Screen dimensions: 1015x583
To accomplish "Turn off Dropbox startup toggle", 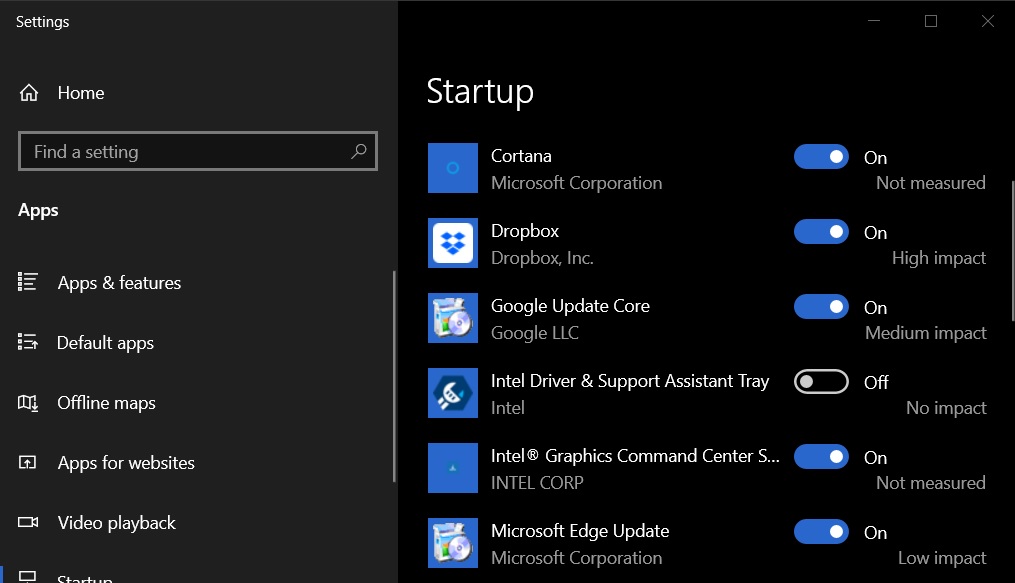I will pos(821,232).
